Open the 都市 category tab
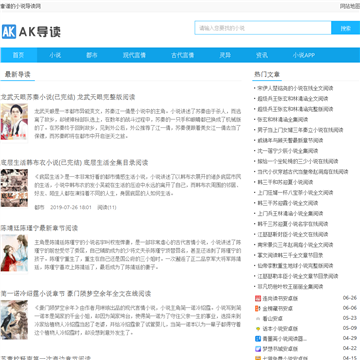 tap(92, 55)
